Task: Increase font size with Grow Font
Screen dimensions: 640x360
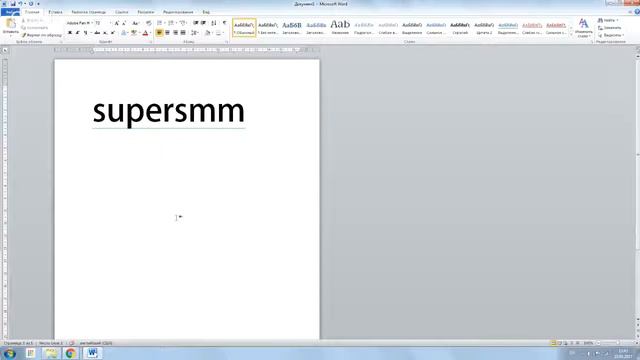Action: [x=116, y=23]
